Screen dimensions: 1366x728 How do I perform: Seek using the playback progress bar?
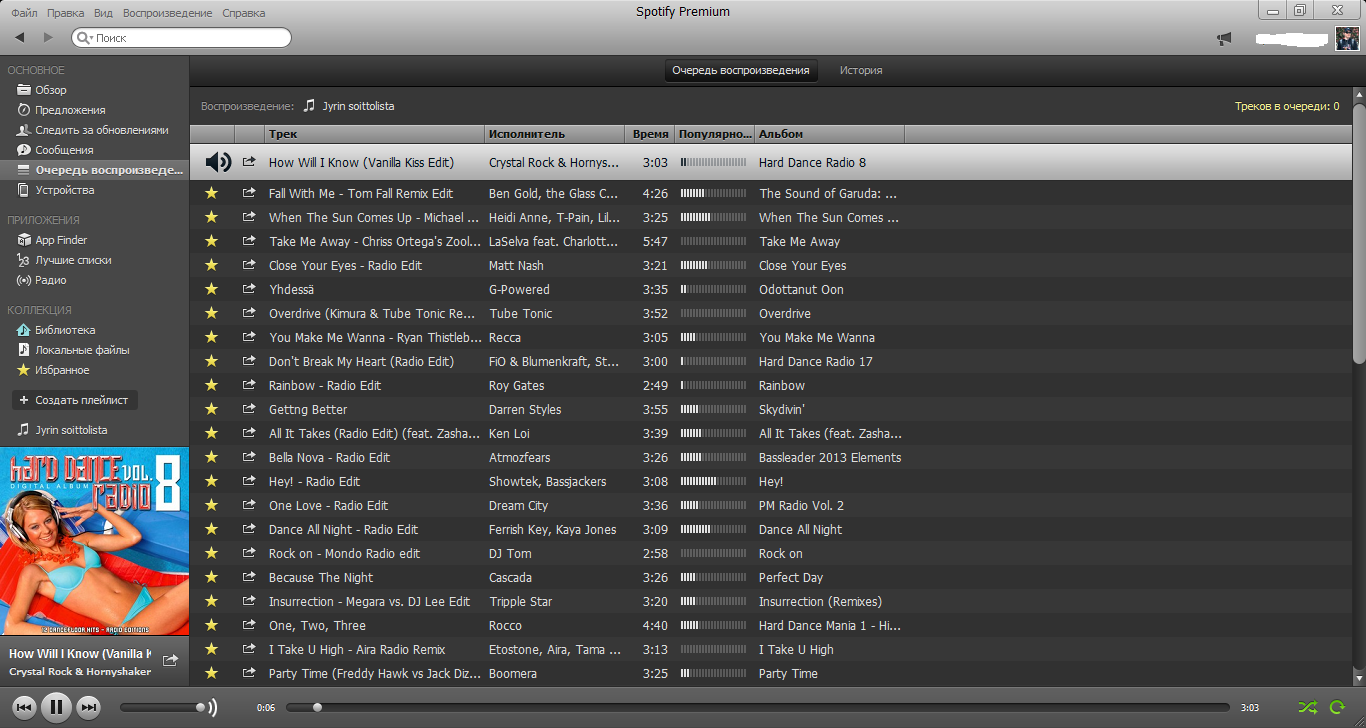point(758,708)
